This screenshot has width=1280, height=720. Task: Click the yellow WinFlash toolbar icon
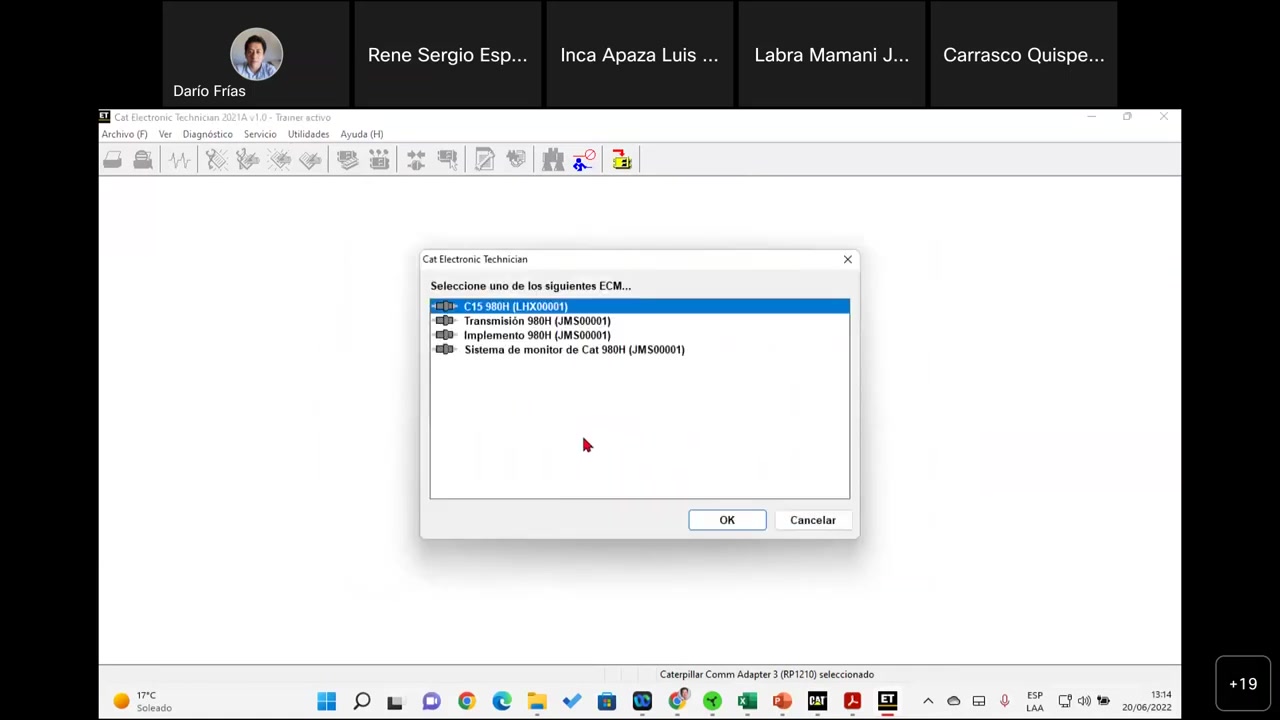tap(622, 160)
